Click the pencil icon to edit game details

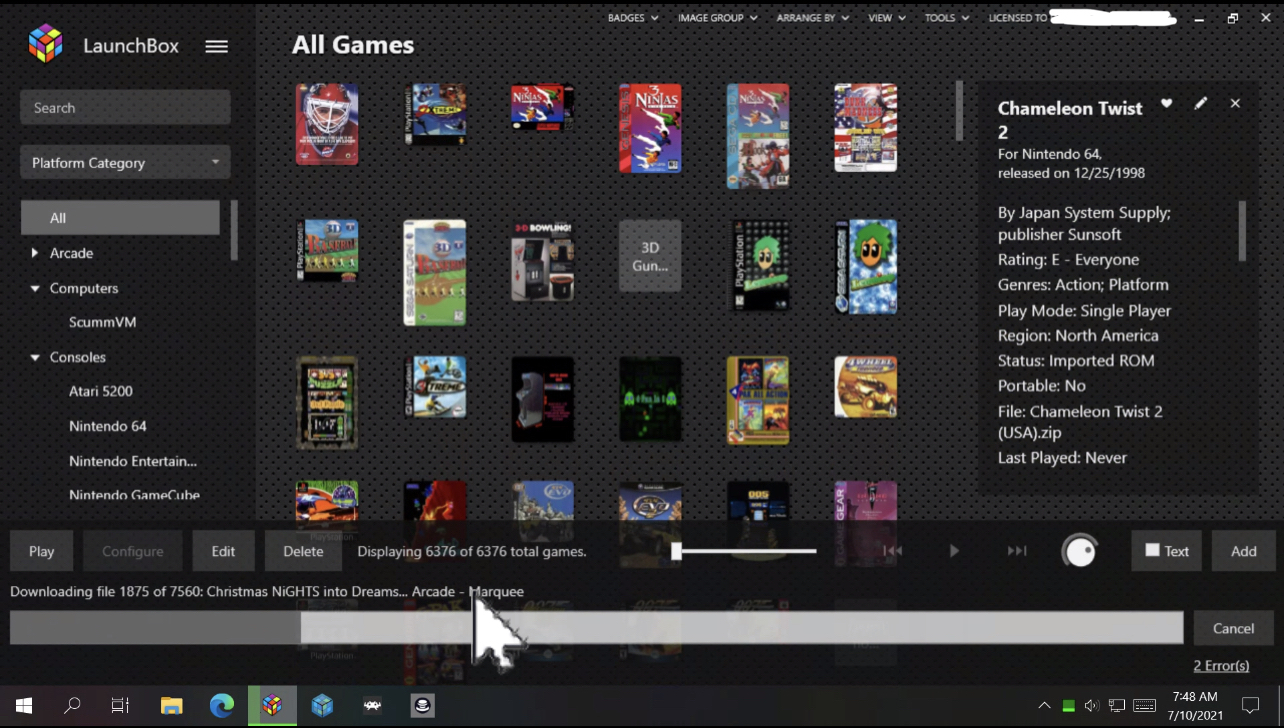1201,103
